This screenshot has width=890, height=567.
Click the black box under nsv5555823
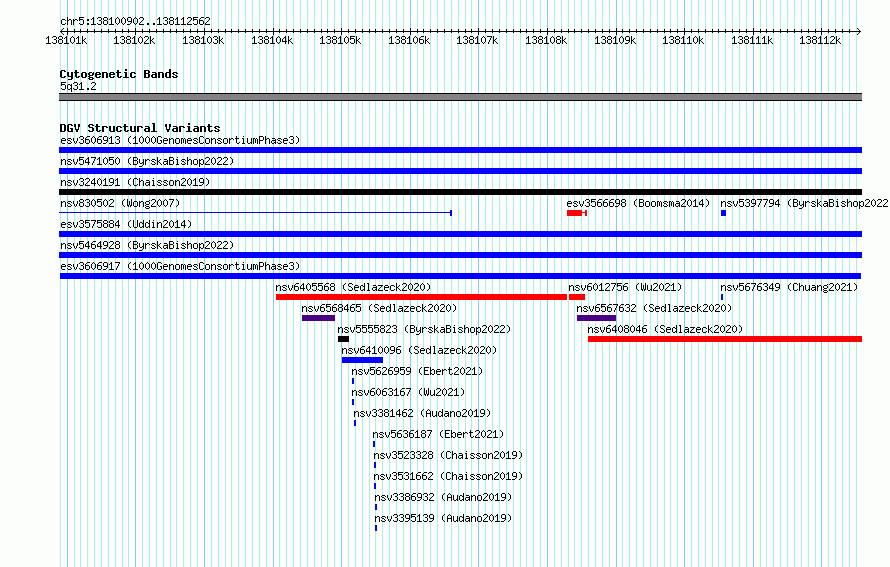pos(343,339)
